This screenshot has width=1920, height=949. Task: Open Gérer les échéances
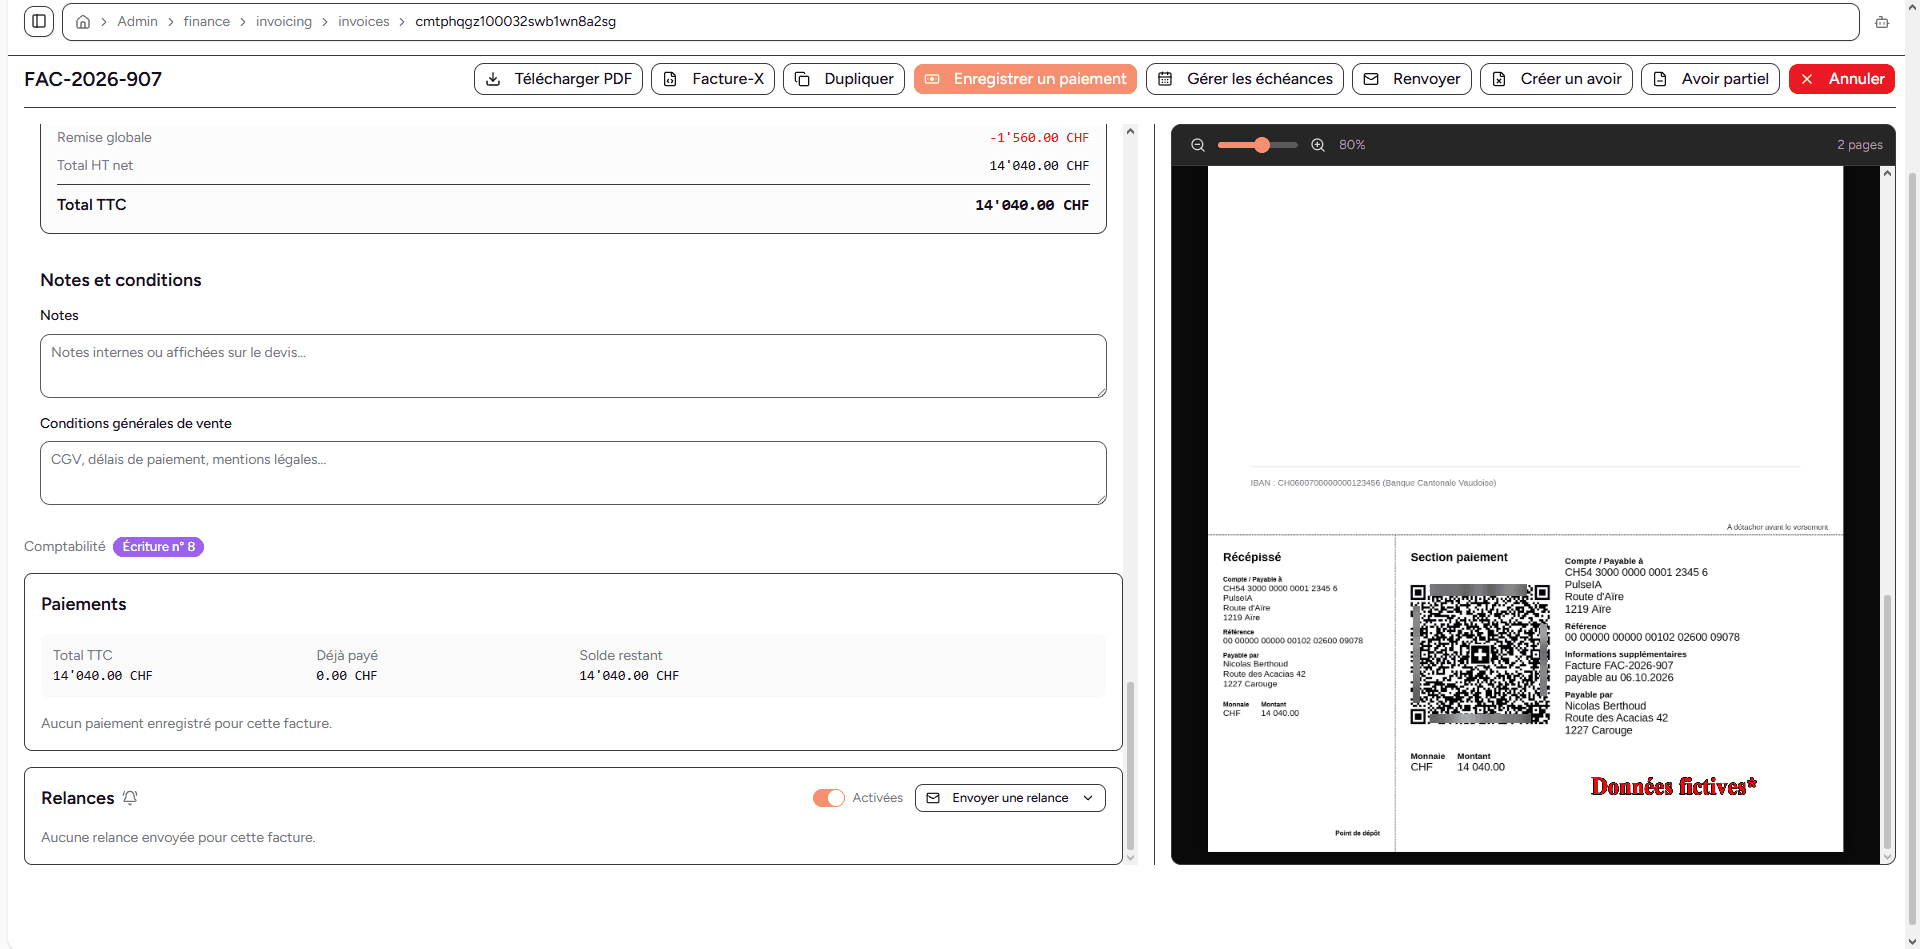coord(1245,79)
